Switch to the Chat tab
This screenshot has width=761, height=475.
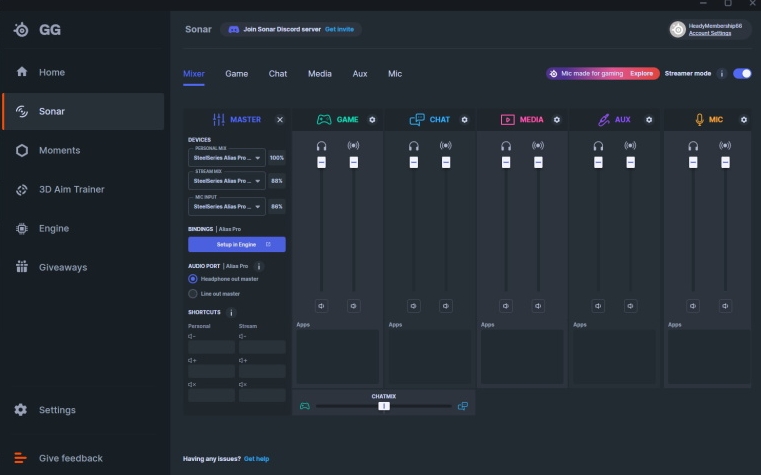[x=277, y=74]
